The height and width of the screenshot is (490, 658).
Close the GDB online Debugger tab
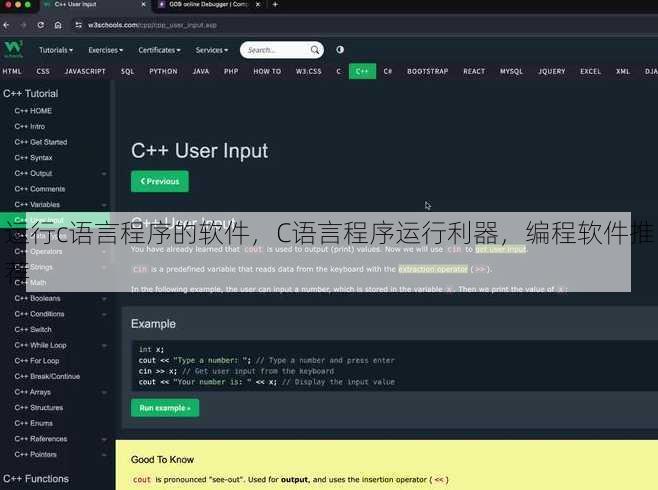pos(258,4)
